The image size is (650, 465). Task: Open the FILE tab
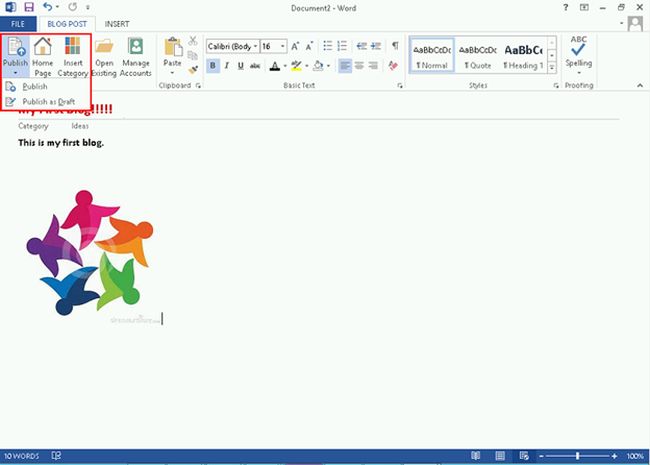point(18,24)
